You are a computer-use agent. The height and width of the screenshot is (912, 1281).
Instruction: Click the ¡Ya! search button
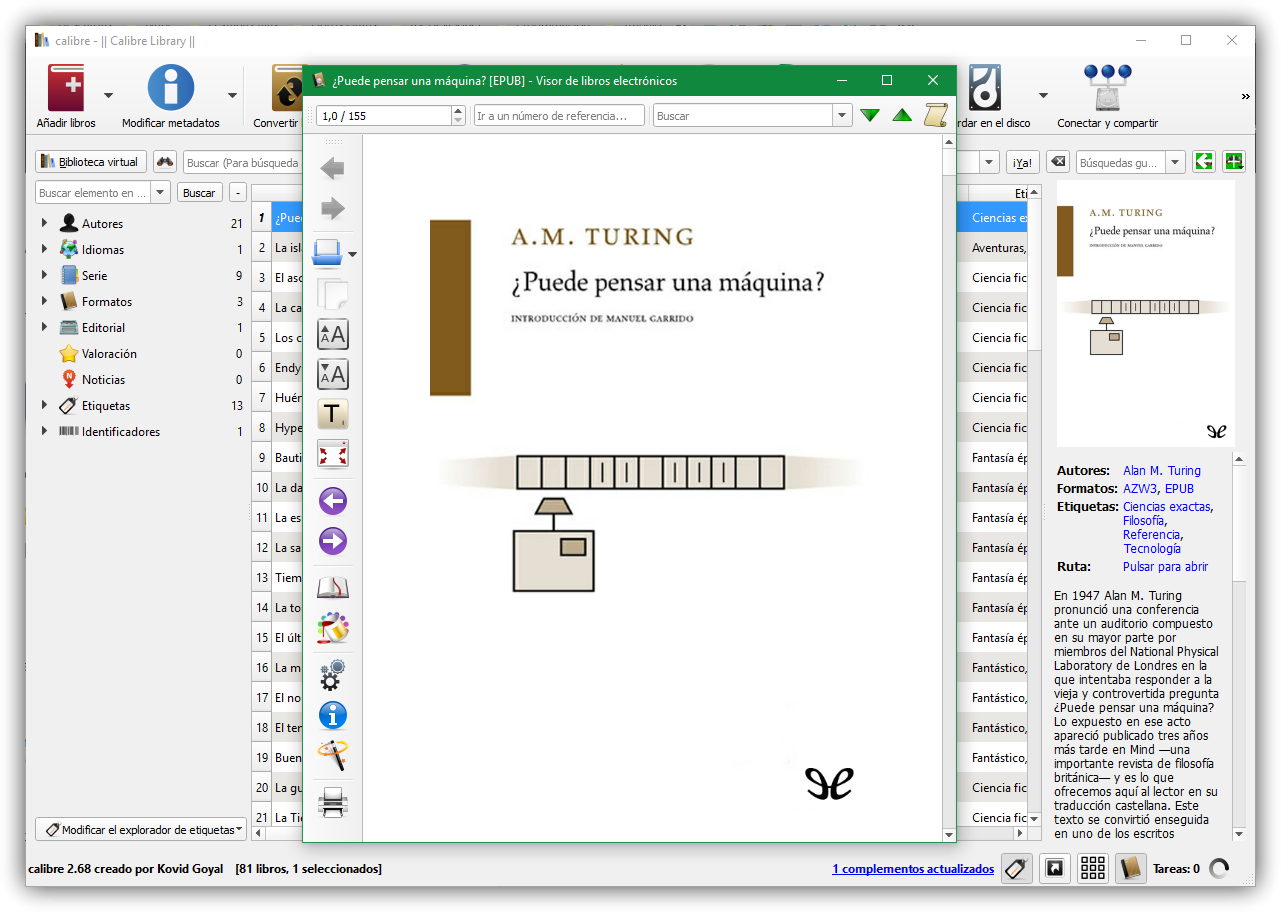tap(1023, 162)
